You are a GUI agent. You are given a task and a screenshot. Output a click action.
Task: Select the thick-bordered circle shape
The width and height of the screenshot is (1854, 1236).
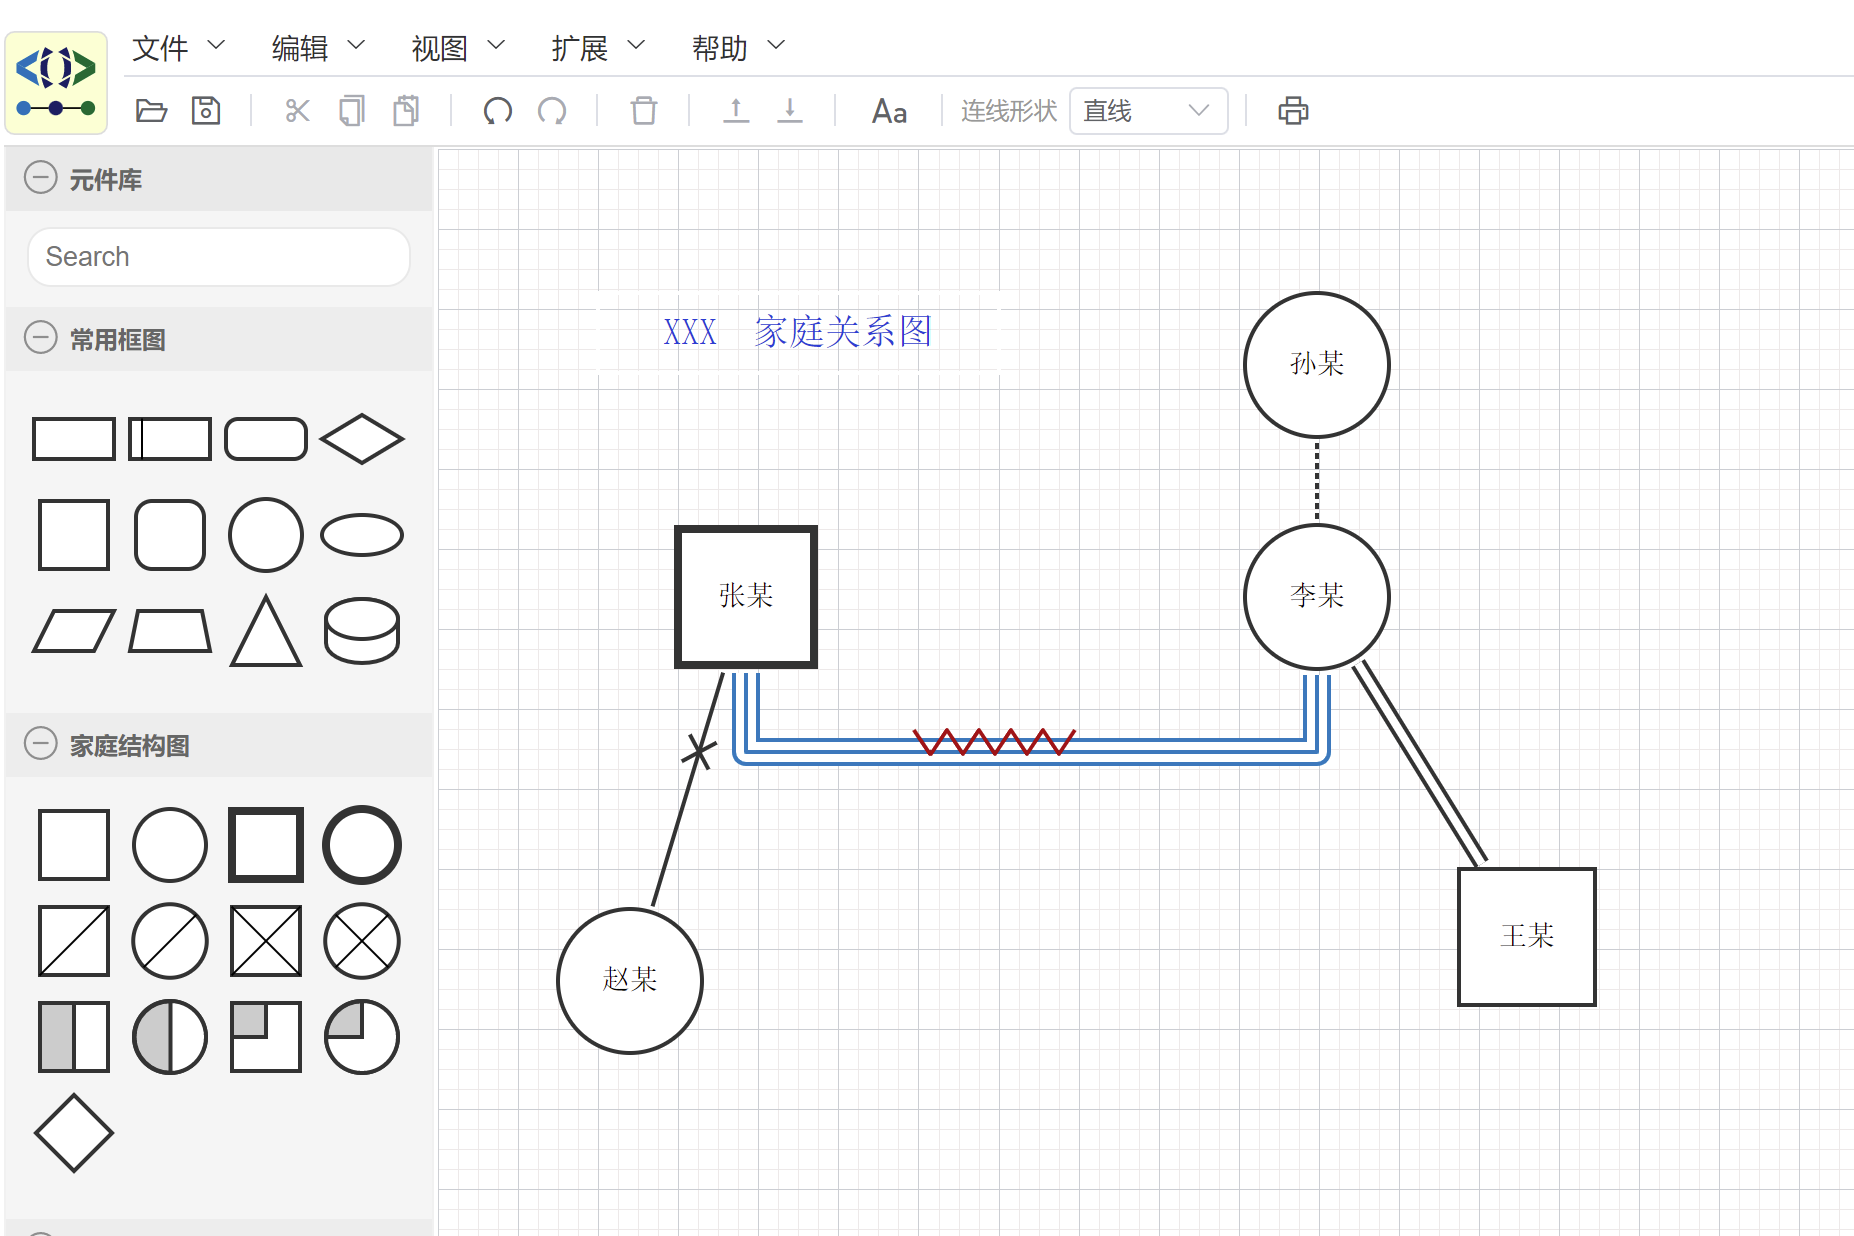point(362,845)
